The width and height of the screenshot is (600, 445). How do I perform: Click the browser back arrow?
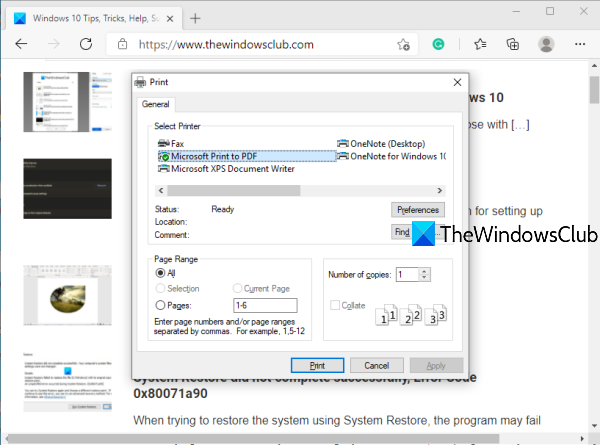pos(21,44)
